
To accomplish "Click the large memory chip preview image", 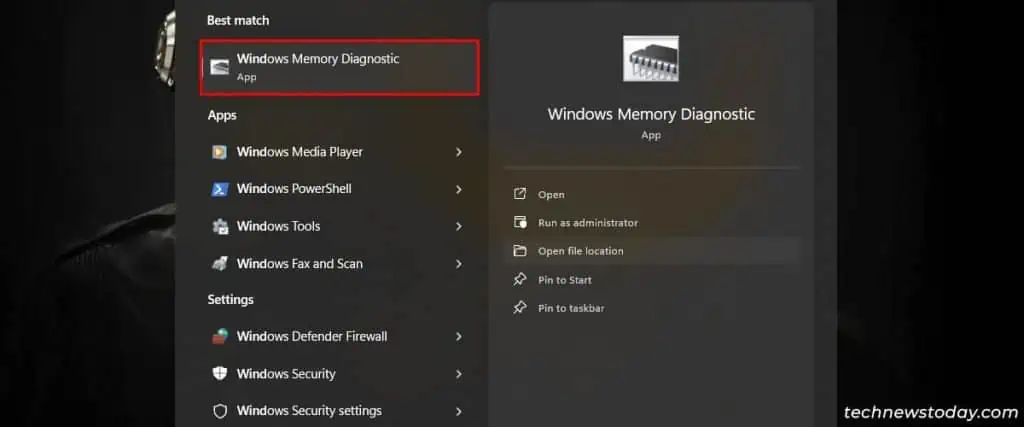I will pos(650,59).
